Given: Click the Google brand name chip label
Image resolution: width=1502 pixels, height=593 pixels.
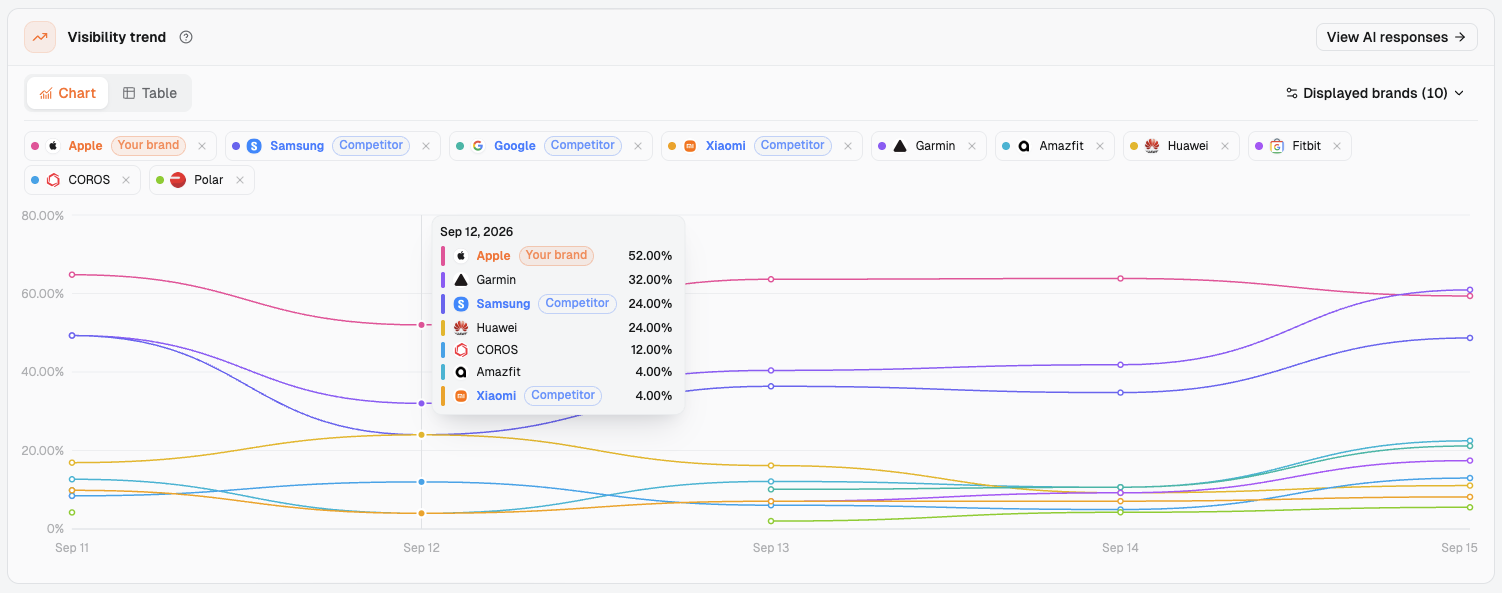Looking at the screenshot, I should [x=515, y=146].
